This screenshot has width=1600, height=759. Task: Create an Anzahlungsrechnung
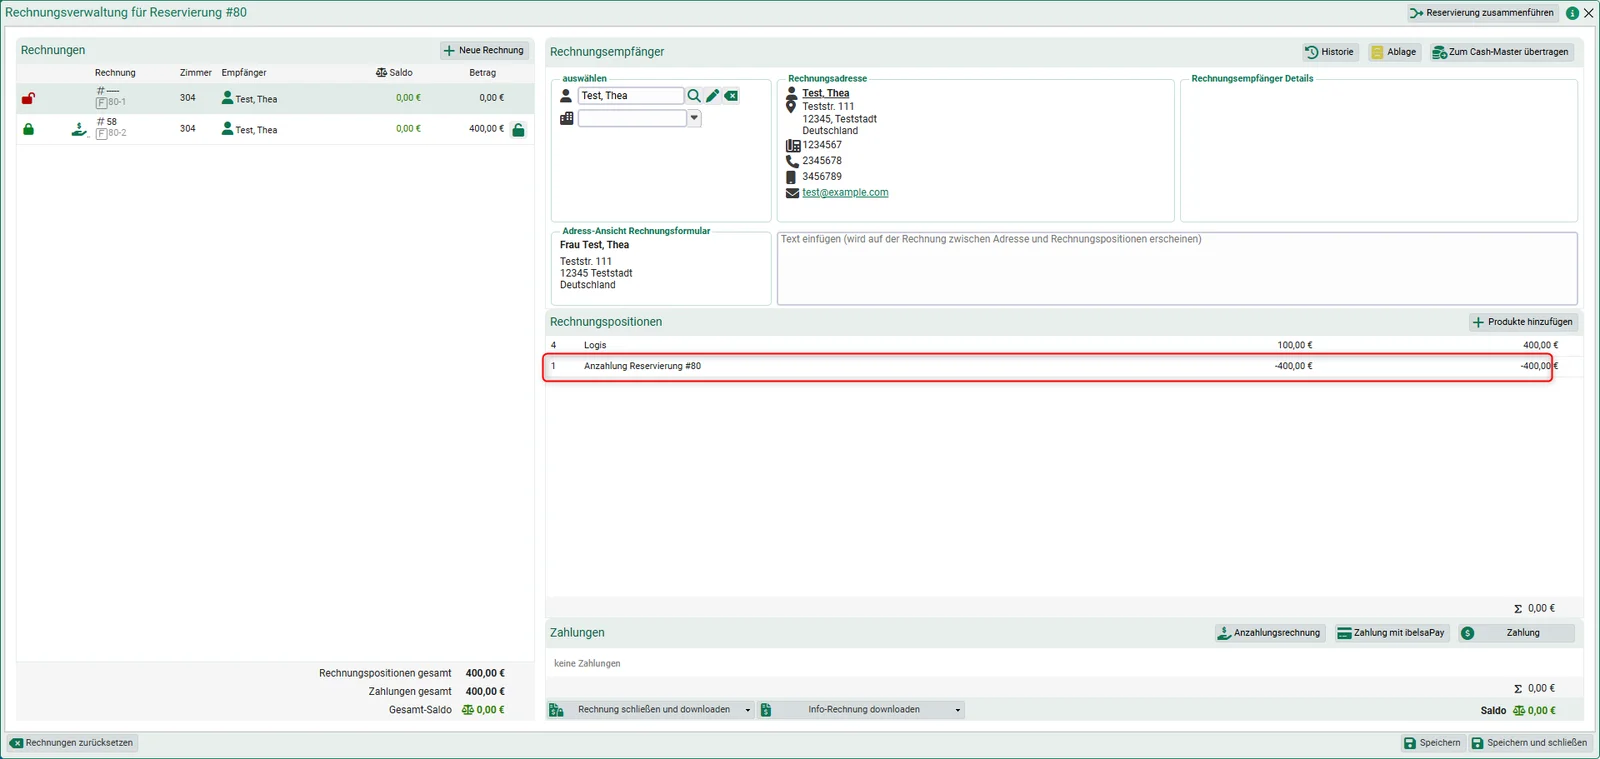(1269, 633)
